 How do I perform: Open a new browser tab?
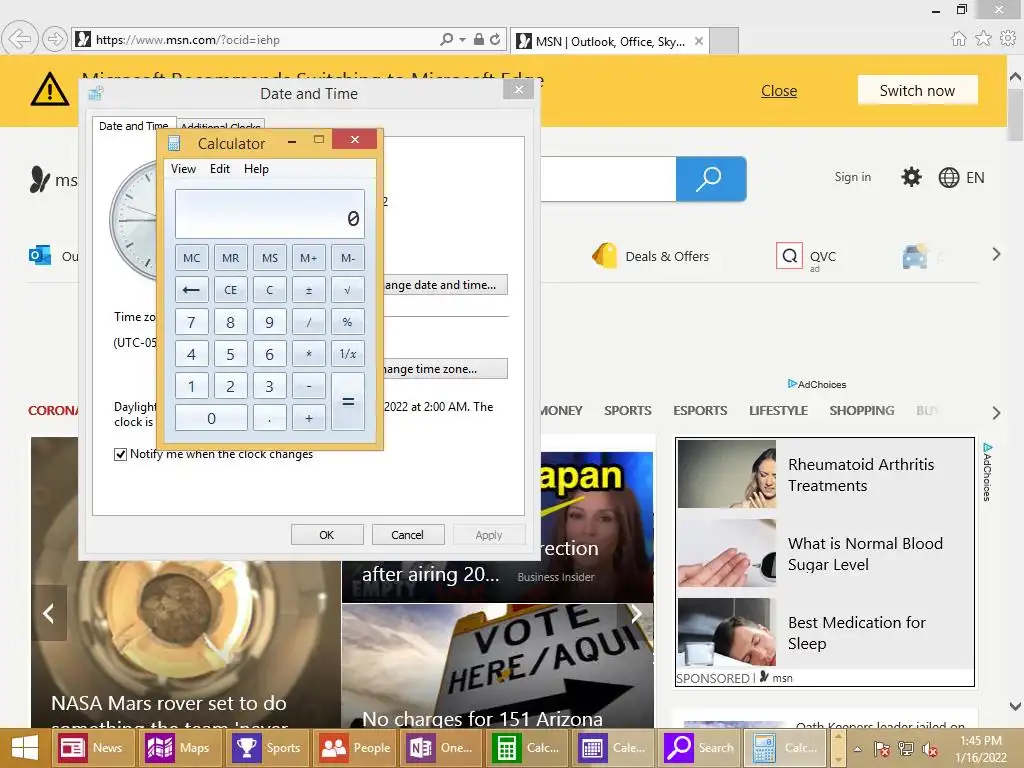(724, 40)
